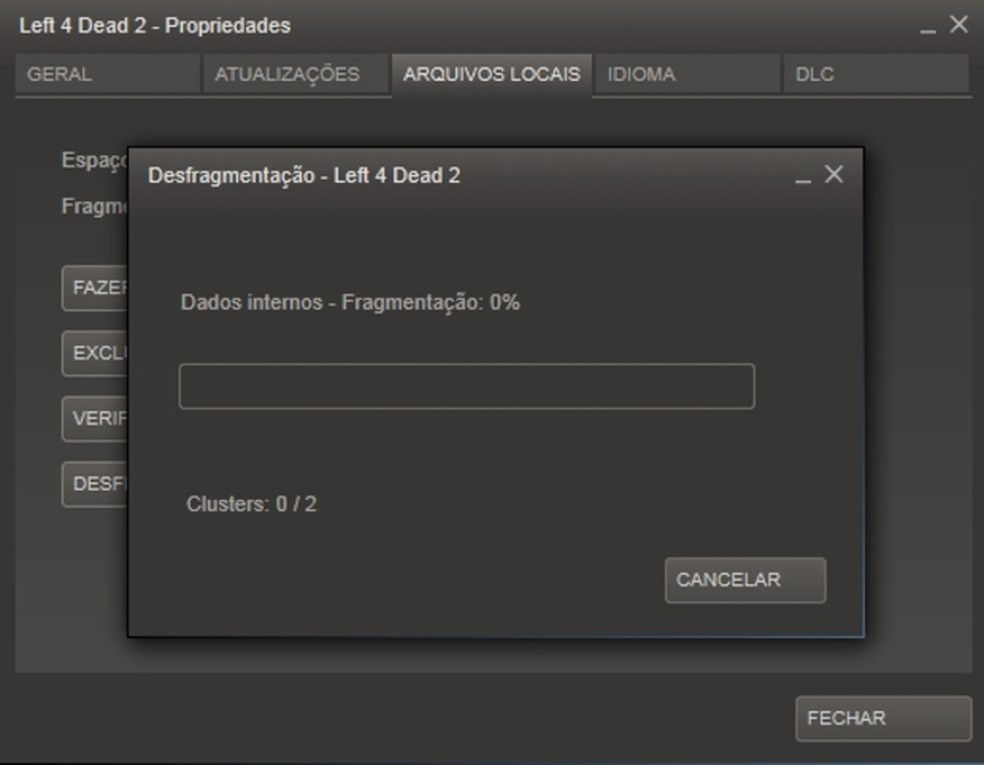Minimize the Propriedades window

pos(928,26)
